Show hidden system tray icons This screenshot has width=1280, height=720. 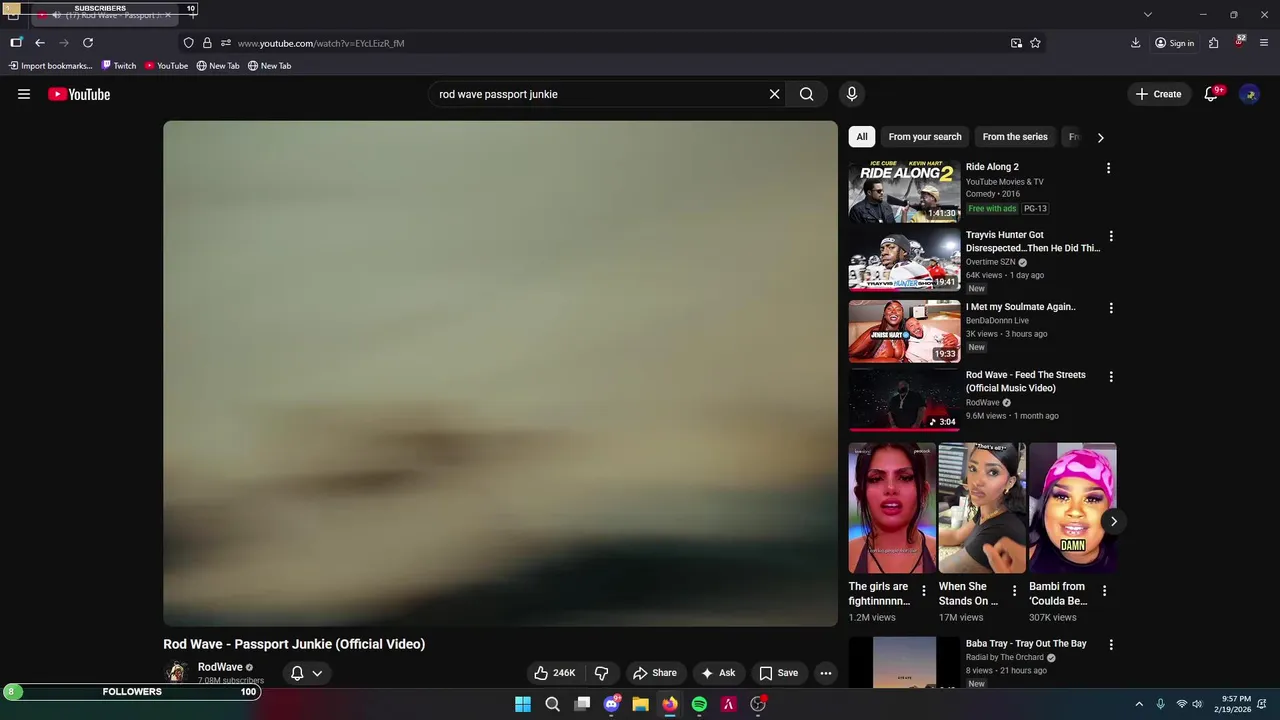pos(1138,704)
